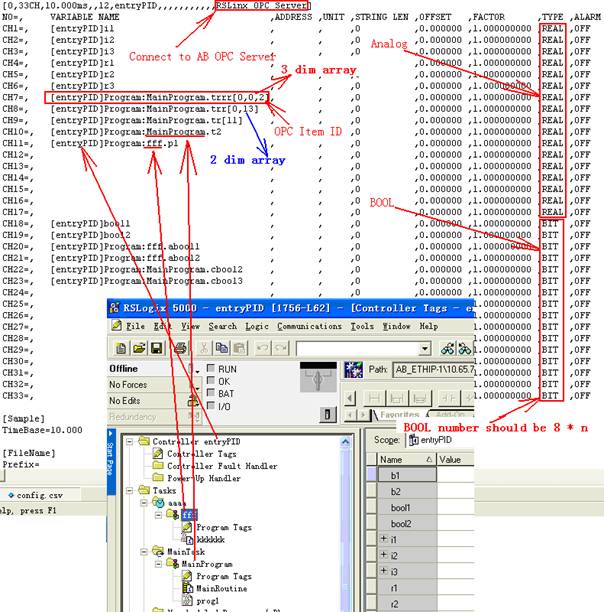Screen dimensions: 604x612
Task: Open MainRoutine ladder icon in tree
Action: (187, 589)
